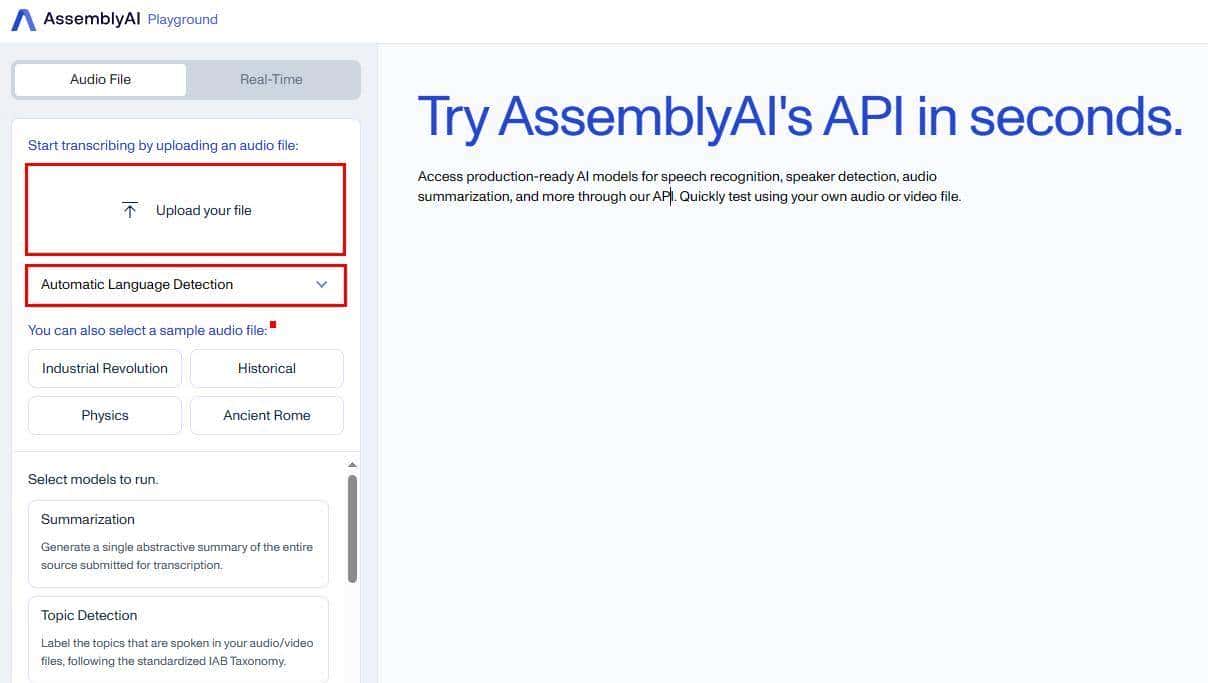The image size is (1208, 683).
Task: Click 'Start transcribing by uploading an audio file:' label
Action: (x=163, y=145)
